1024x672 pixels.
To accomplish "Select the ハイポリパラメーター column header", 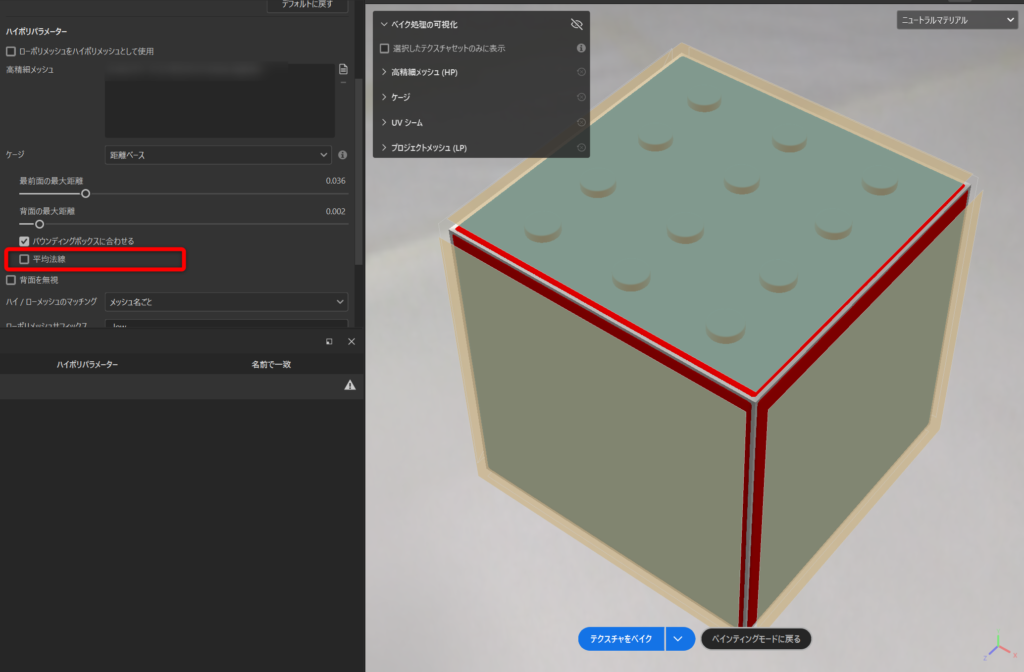I will [x=87, y=365].
